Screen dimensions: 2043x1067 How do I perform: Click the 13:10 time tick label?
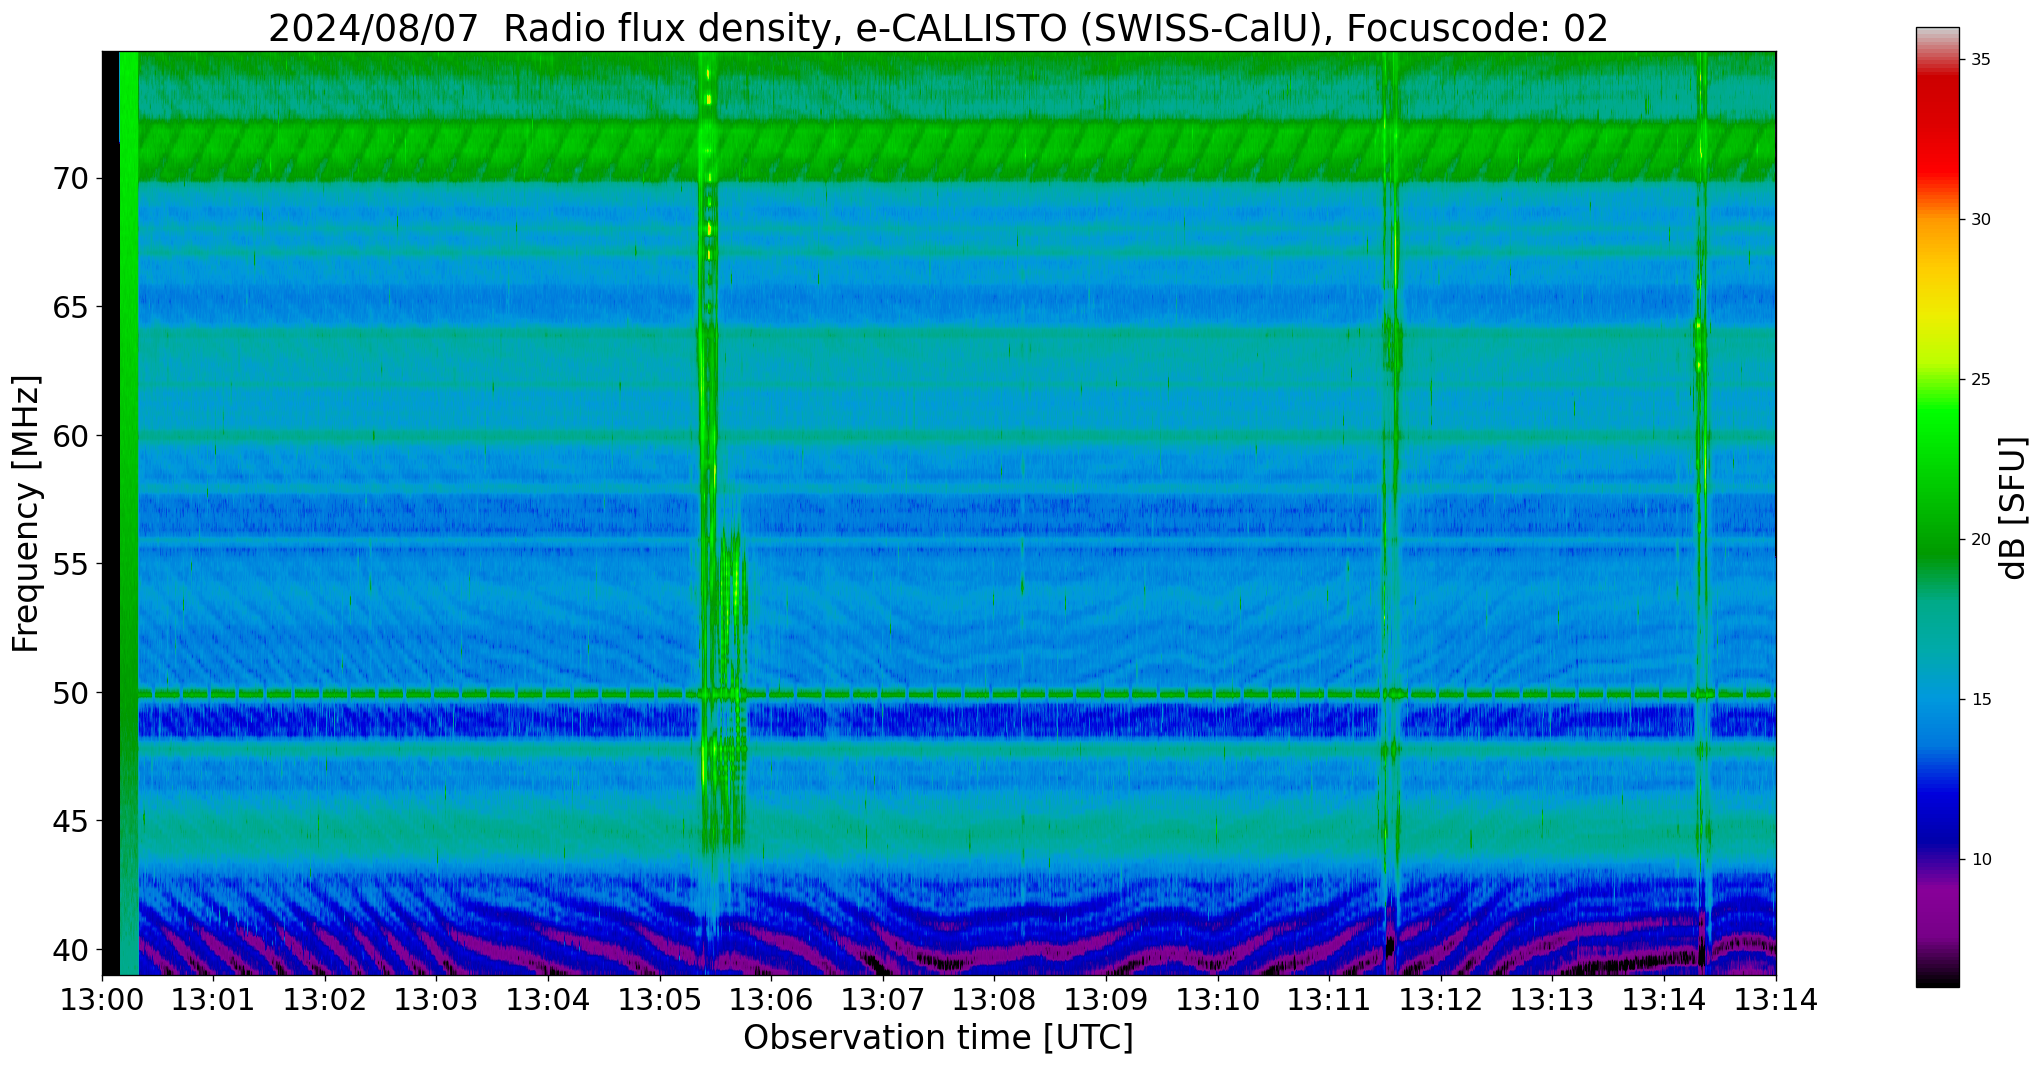[1218, 1000]
